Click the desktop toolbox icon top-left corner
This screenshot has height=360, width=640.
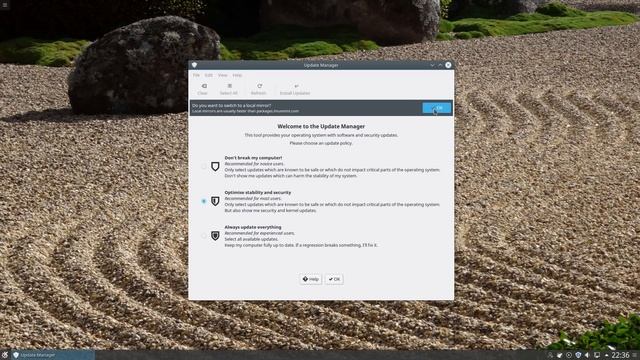[4, 5]
